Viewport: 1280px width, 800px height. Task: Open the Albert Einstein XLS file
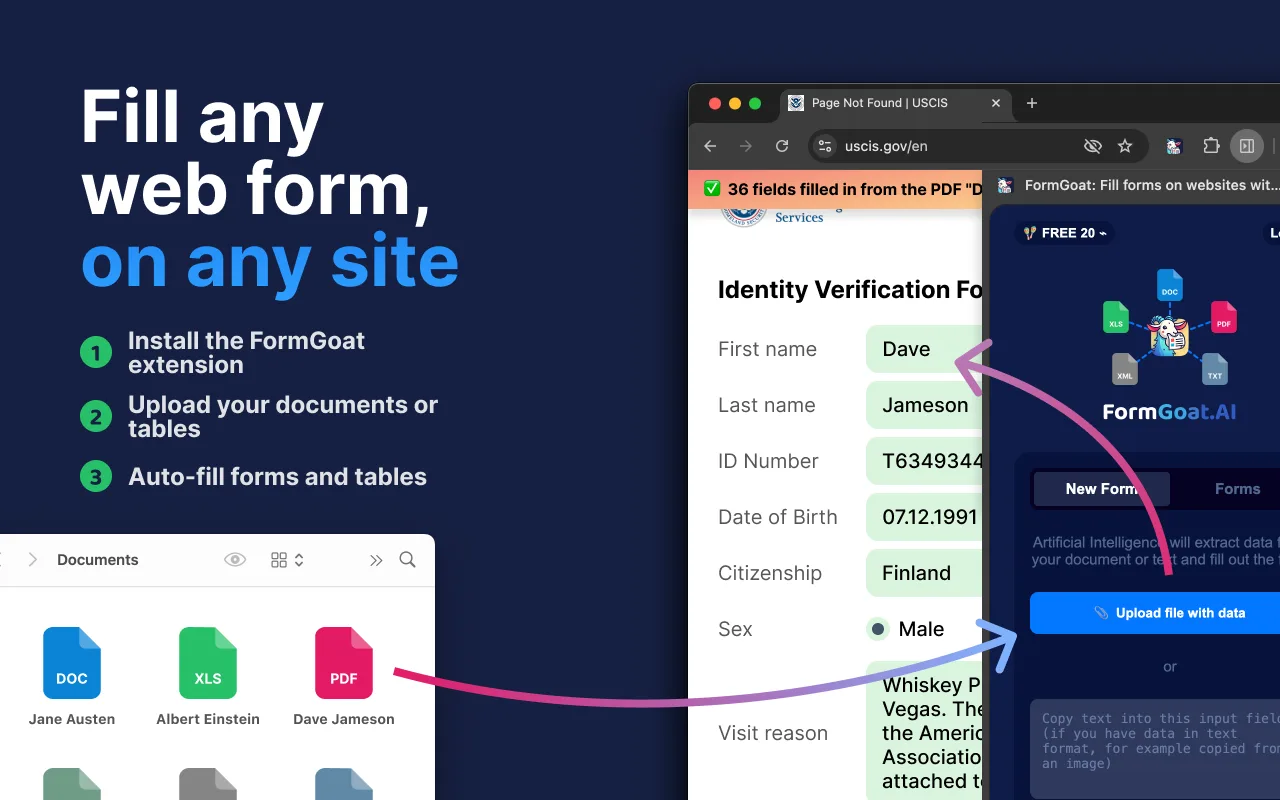tap(208, 676)
